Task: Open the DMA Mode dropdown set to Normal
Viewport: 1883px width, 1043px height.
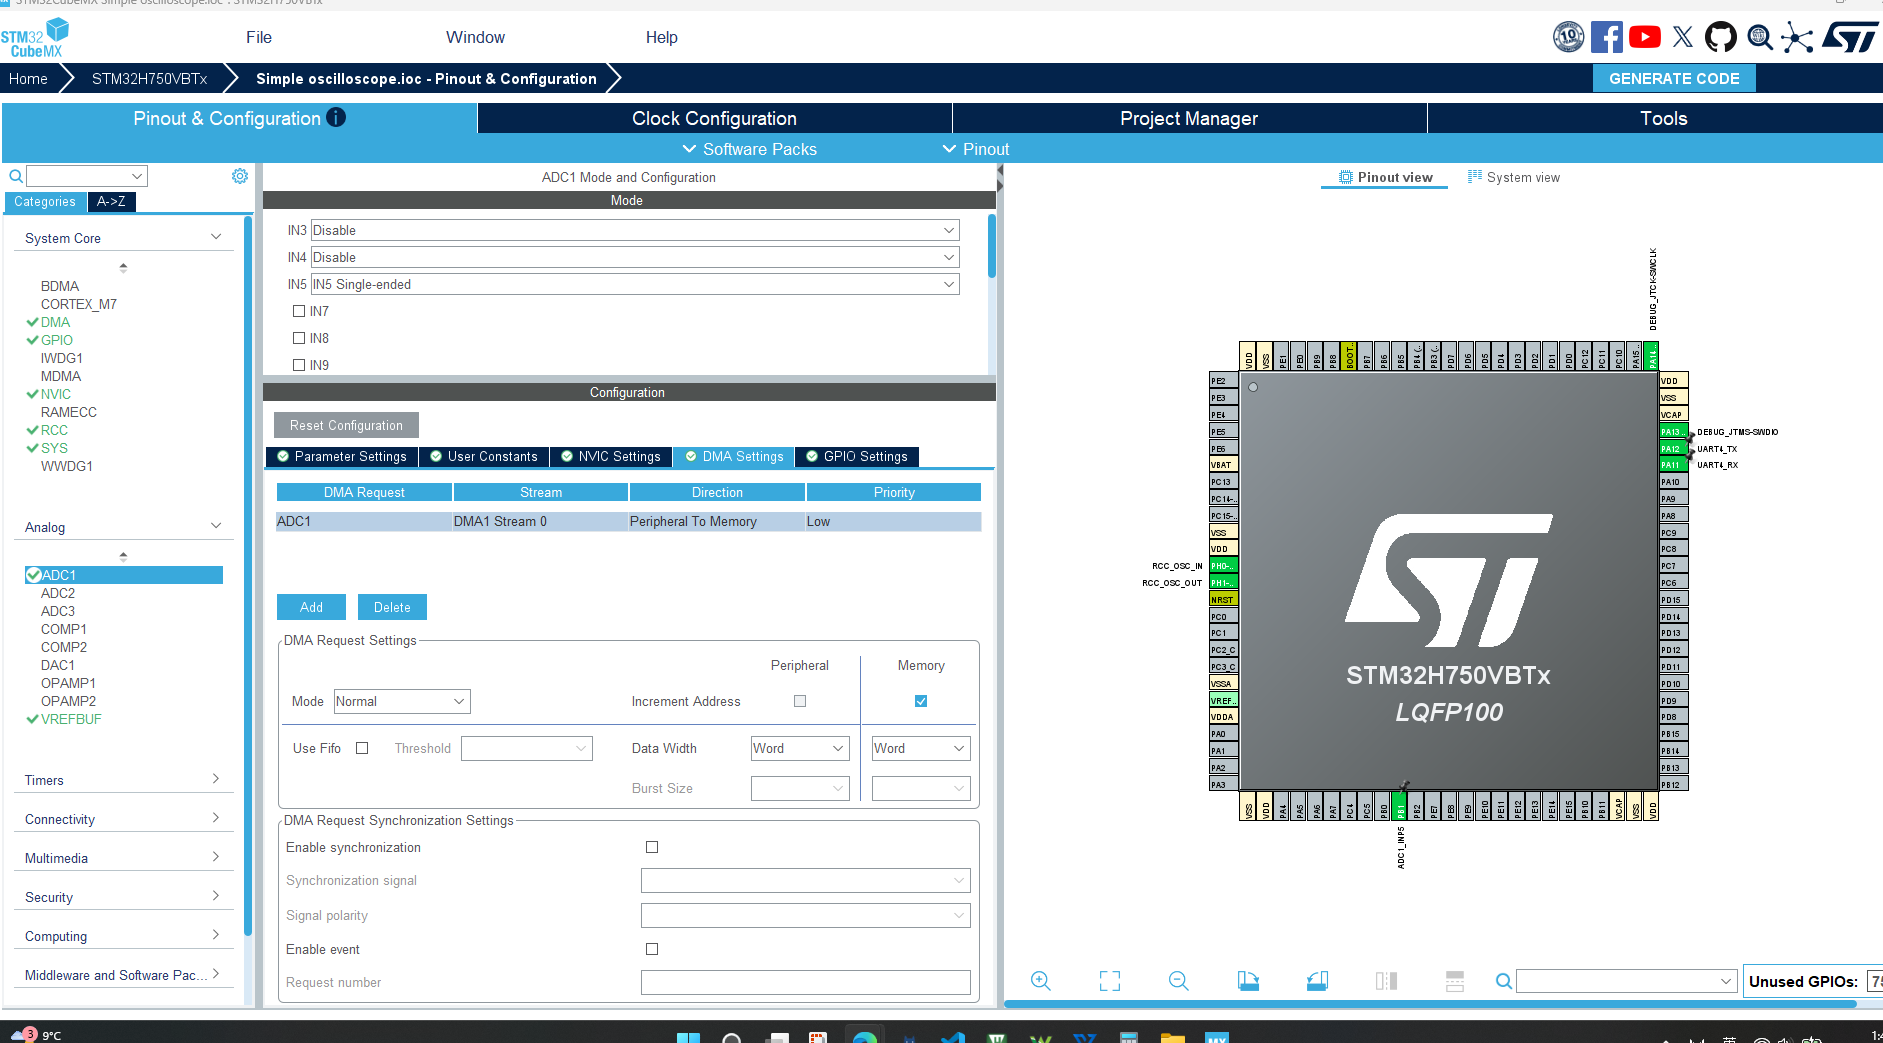Action: (401, 701)
